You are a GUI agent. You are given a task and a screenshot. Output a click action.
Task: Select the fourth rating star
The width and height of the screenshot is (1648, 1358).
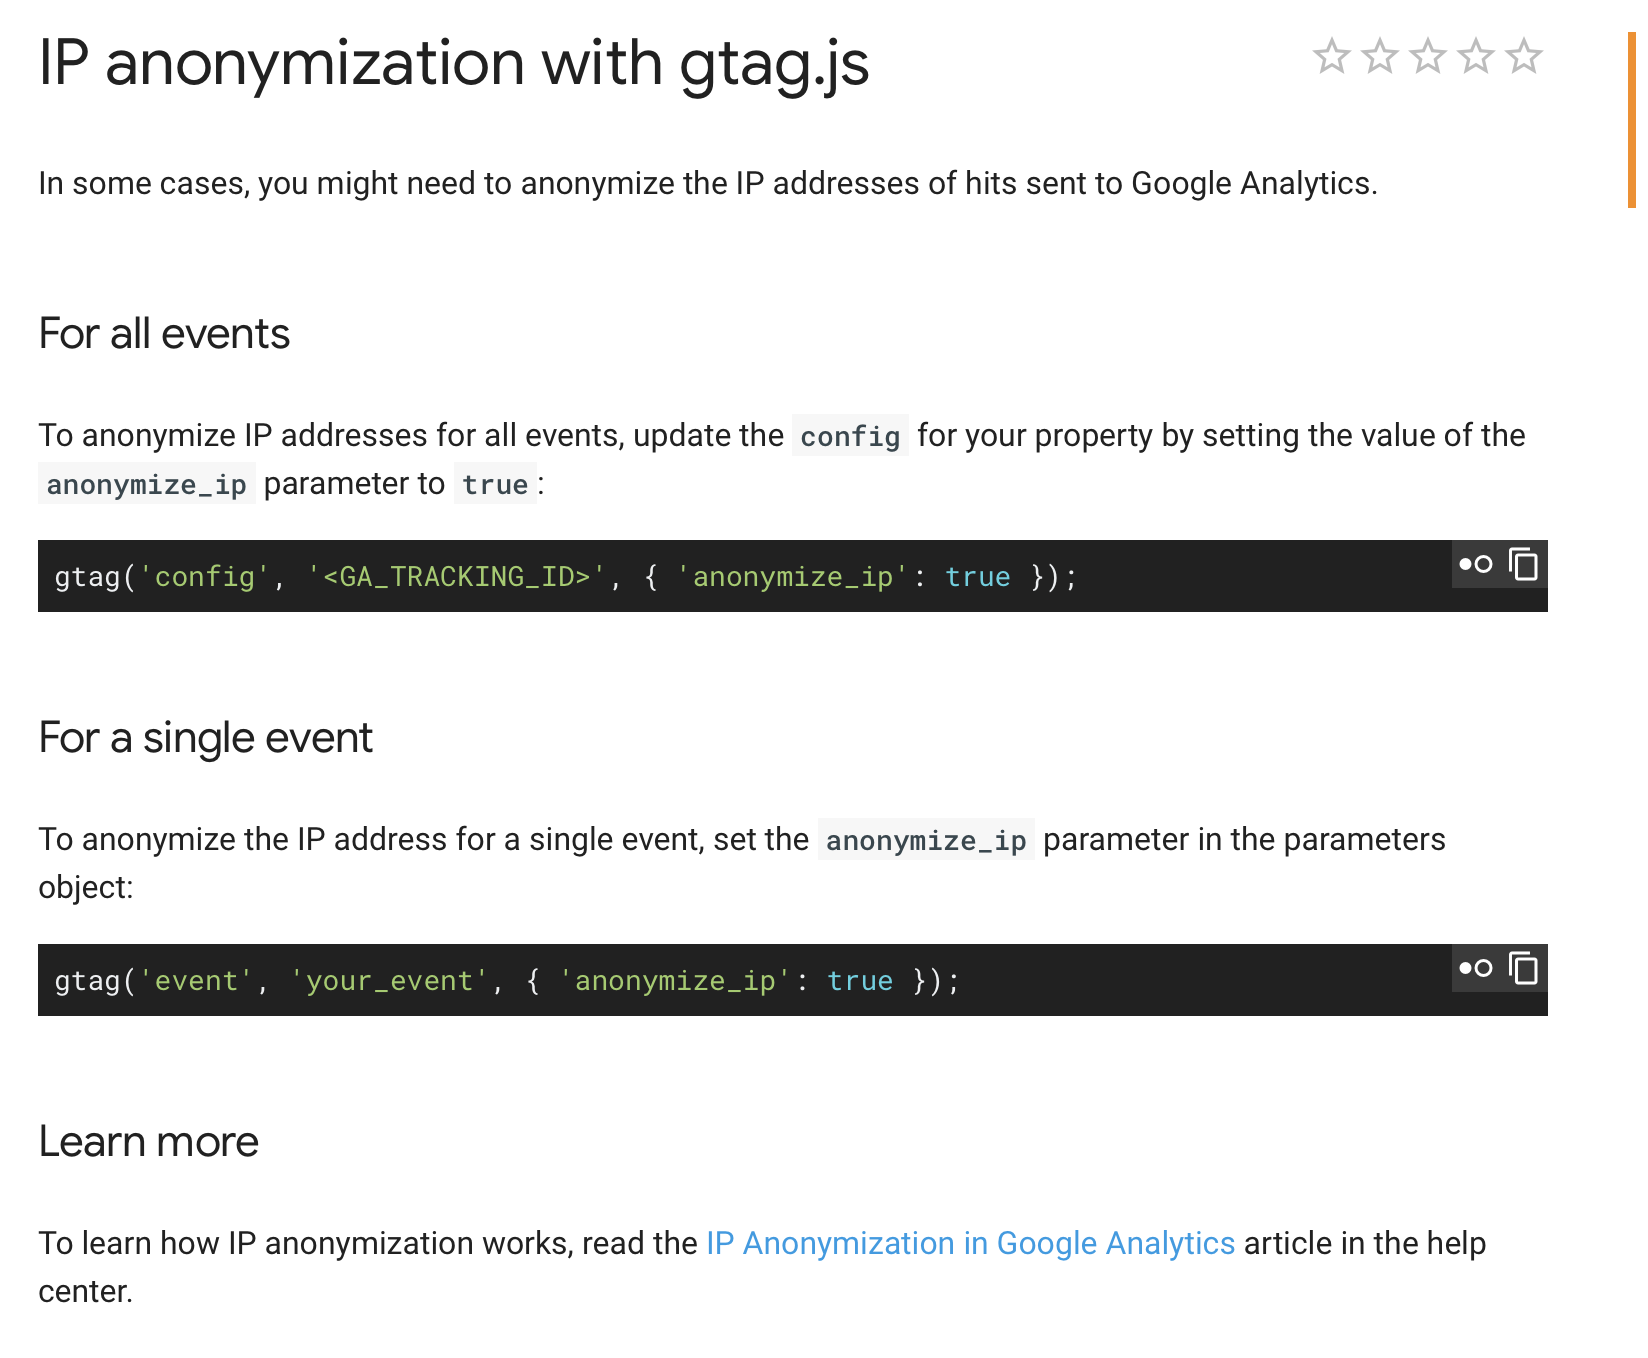point(1475,56)
